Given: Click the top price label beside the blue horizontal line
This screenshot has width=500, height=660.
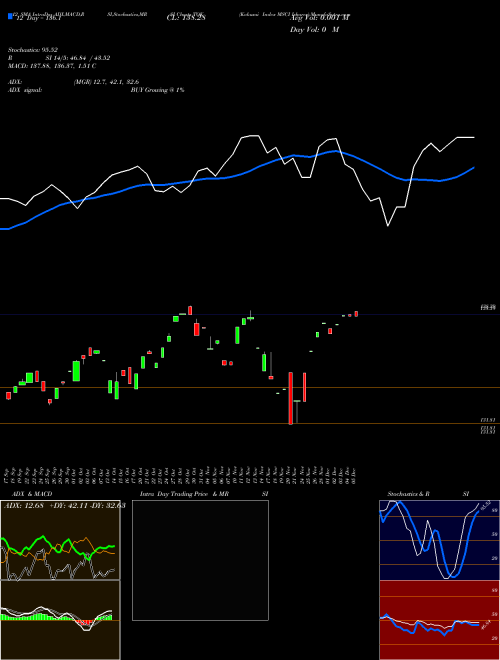Looking at the screenshot, I should 488,308.
